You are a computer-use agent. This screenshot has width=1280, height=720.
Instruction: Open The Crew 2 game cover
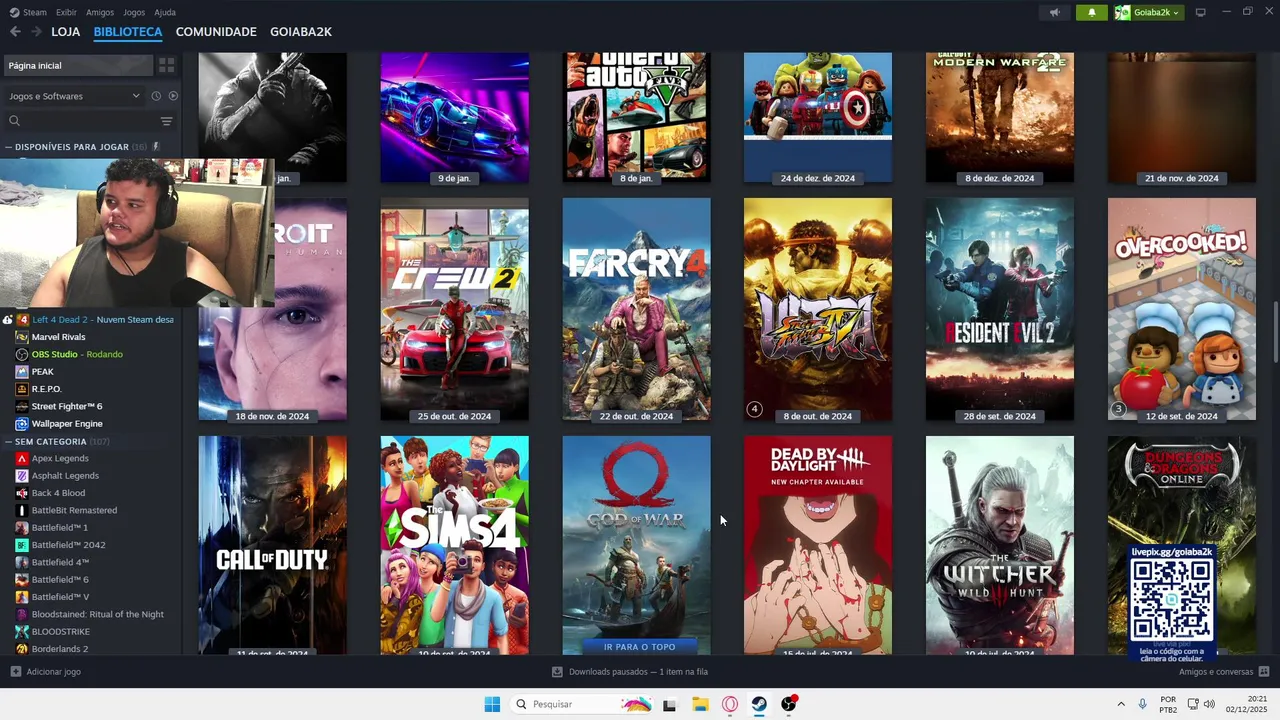point(454,309)
